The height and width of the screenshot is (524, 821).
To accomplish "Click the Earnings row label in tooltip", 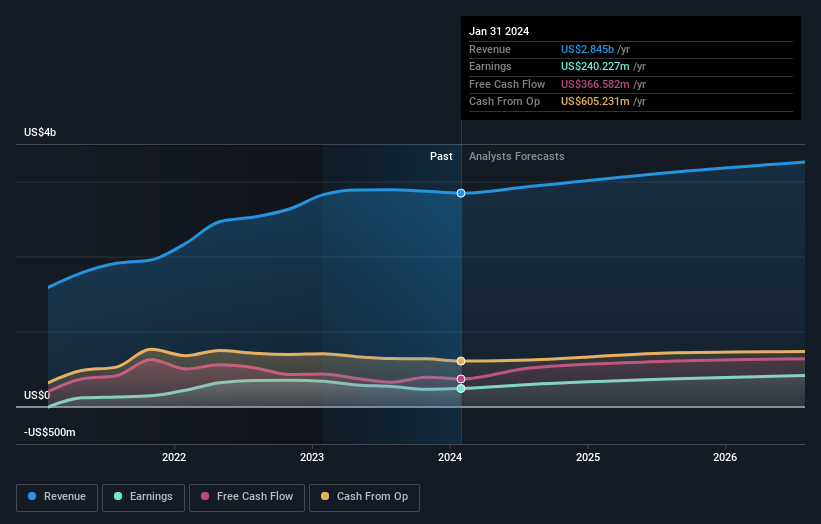I will pyautogui.click(x=490, y=66).
